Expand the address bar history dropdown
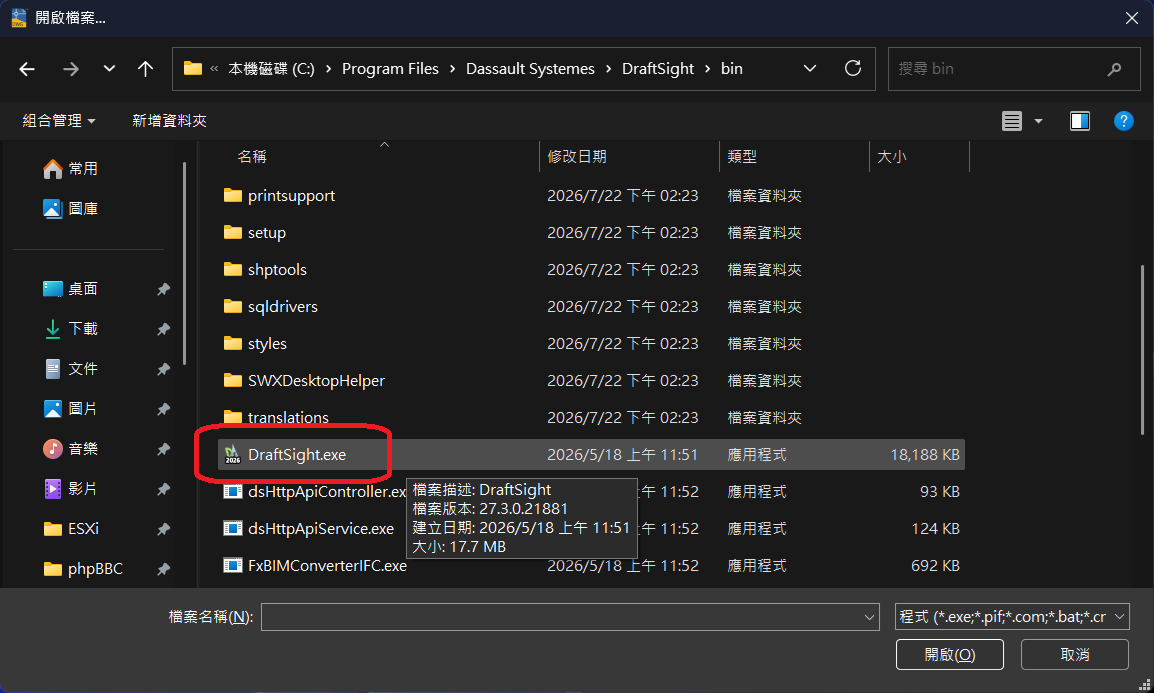The image size is (1154, 693). click(810, 68)
